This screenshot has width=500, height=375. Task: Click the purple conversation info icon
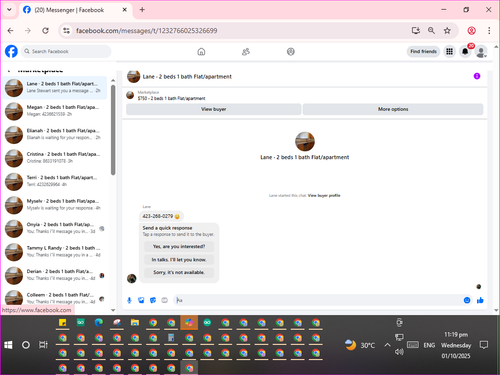477,76
